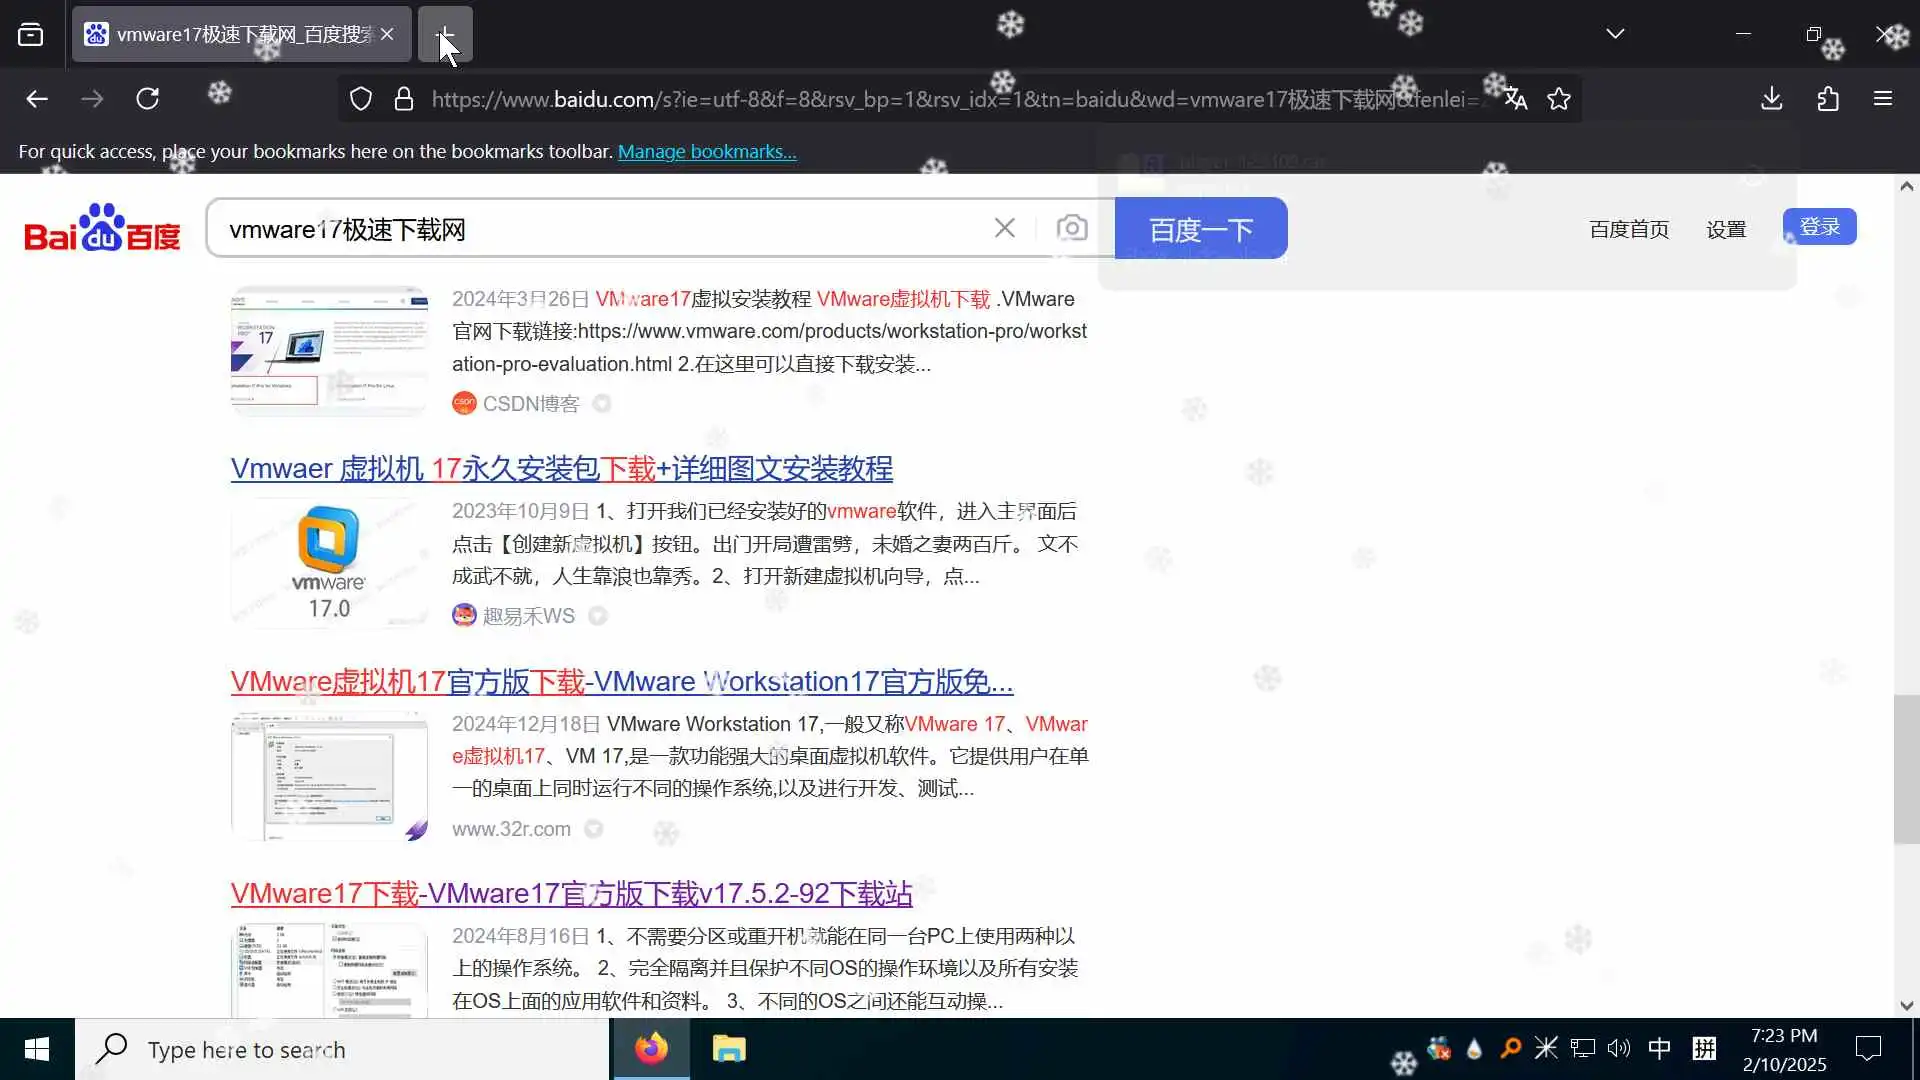Screen dimensions: 1920x1080
Task: Bookmark this page with star icon
Action: [1558, 98]
